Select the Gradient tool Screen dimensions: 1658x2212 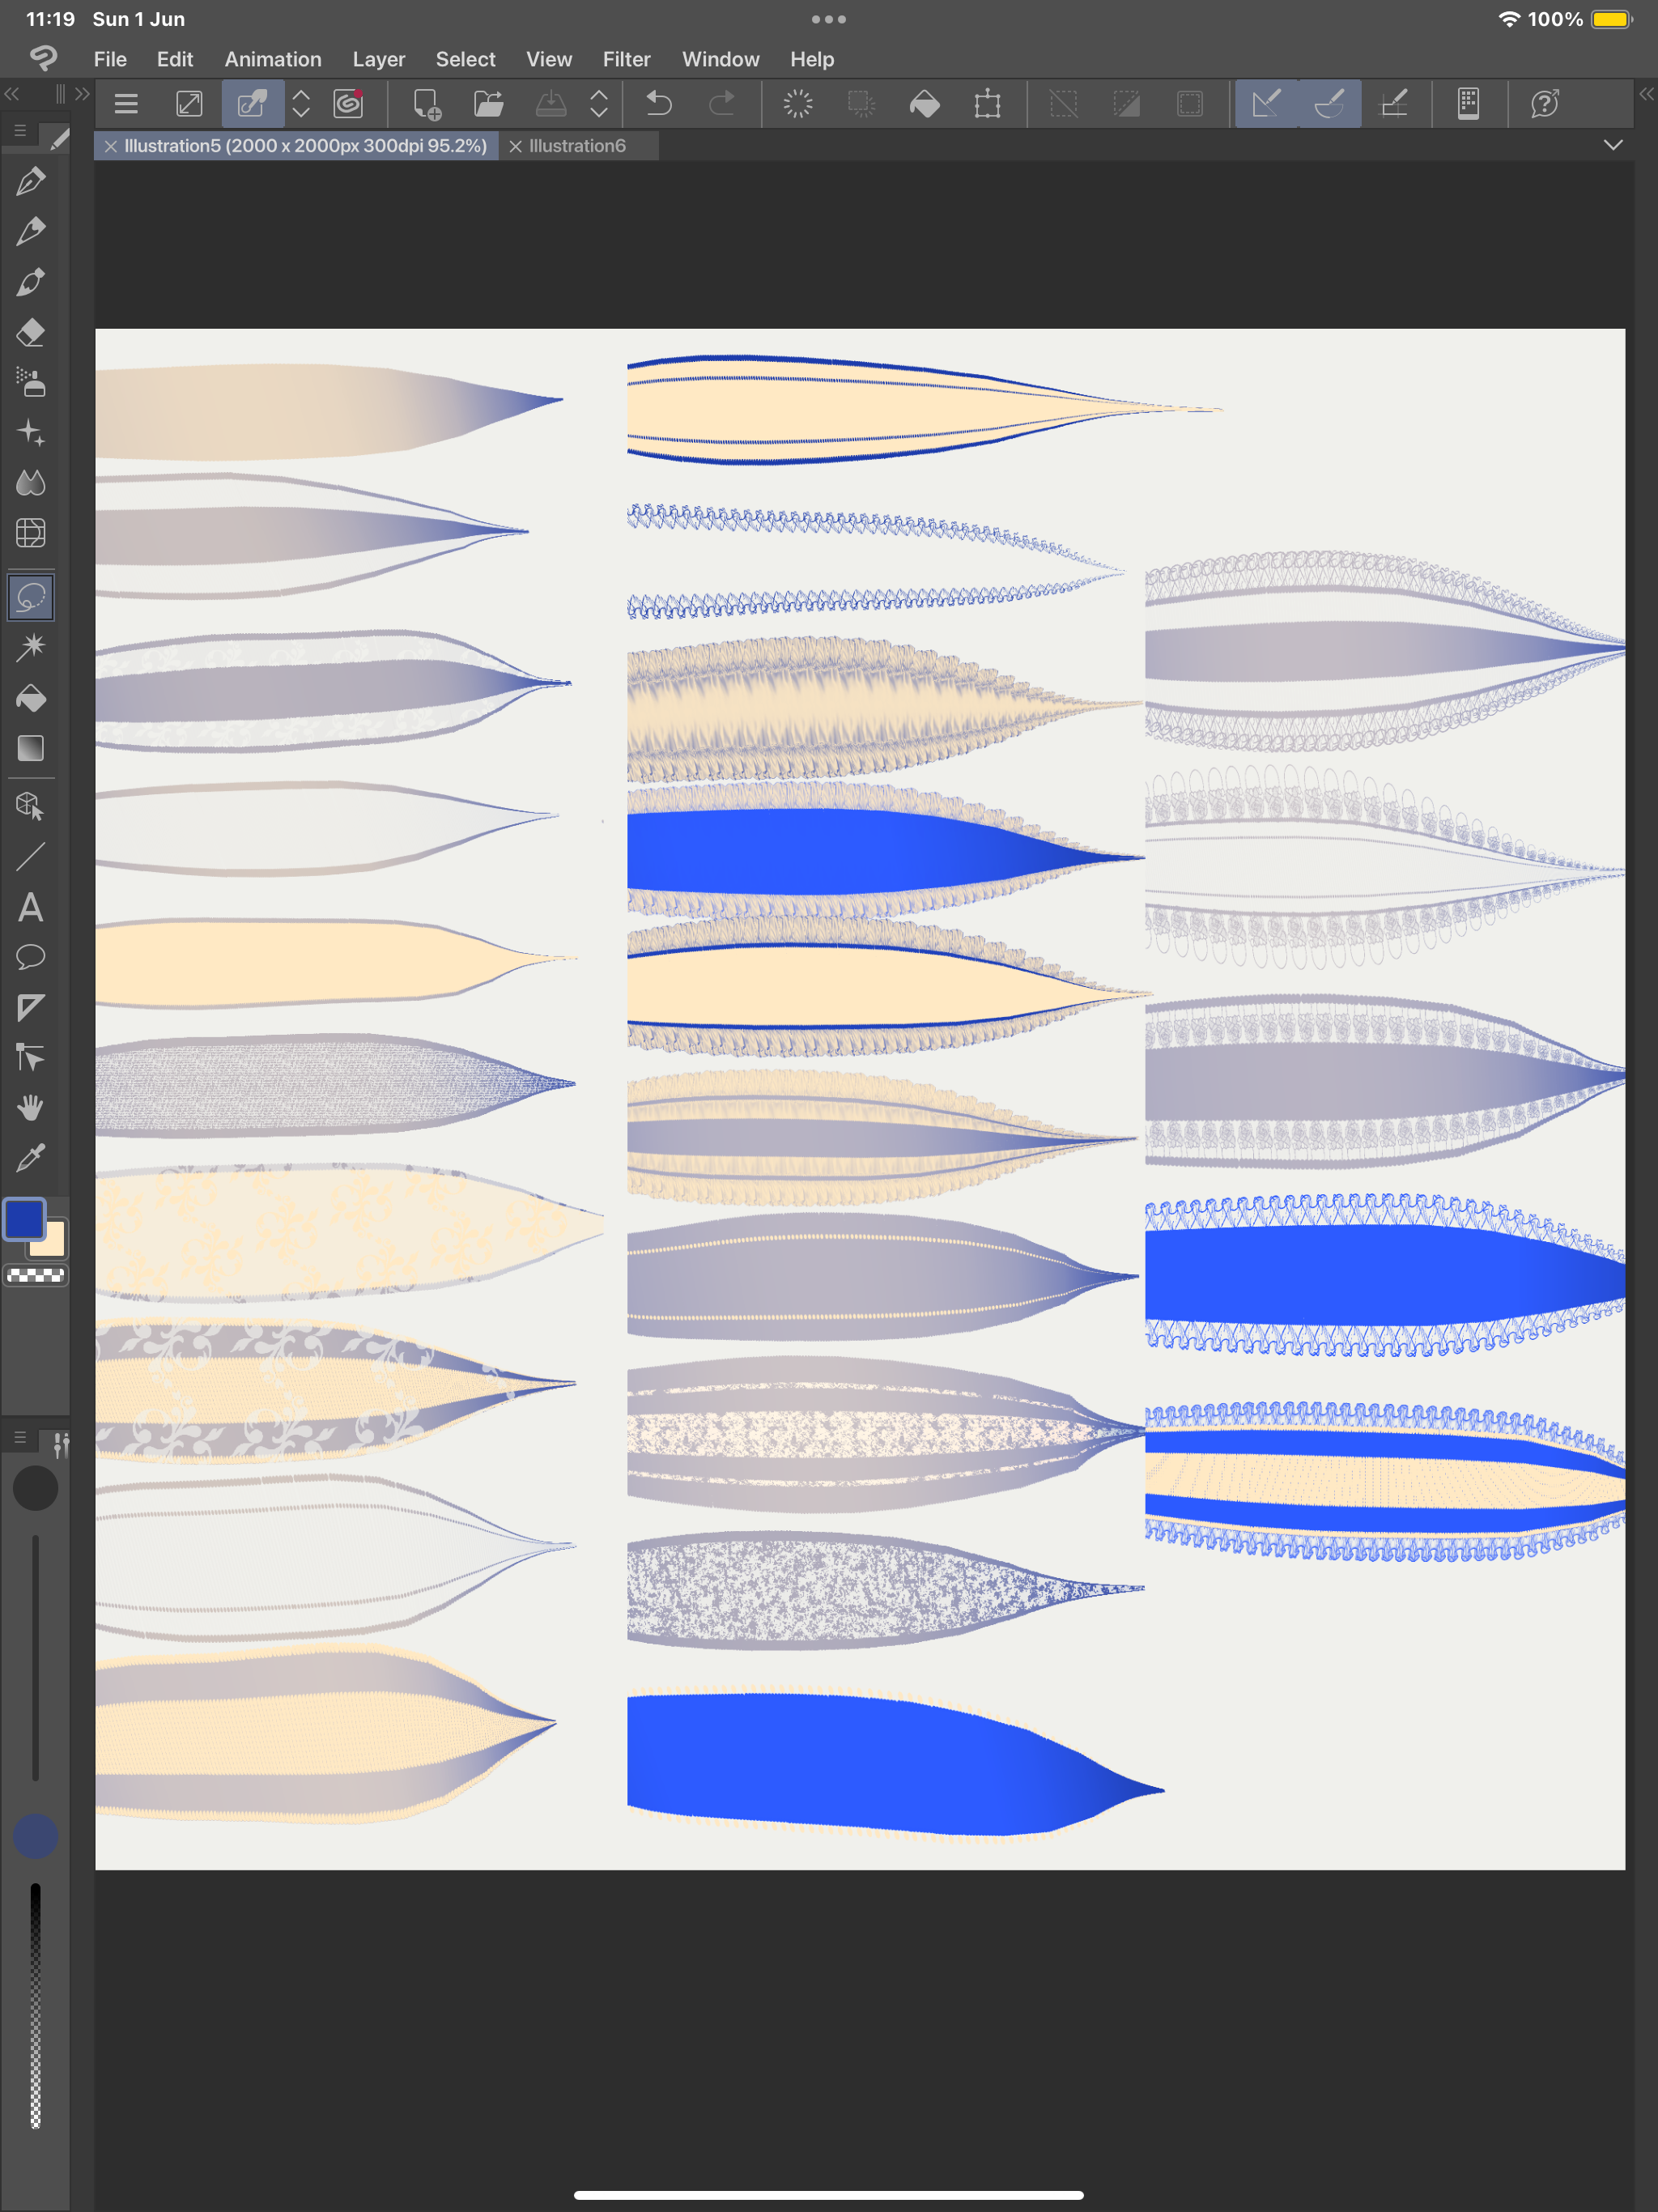coord(31,748)
